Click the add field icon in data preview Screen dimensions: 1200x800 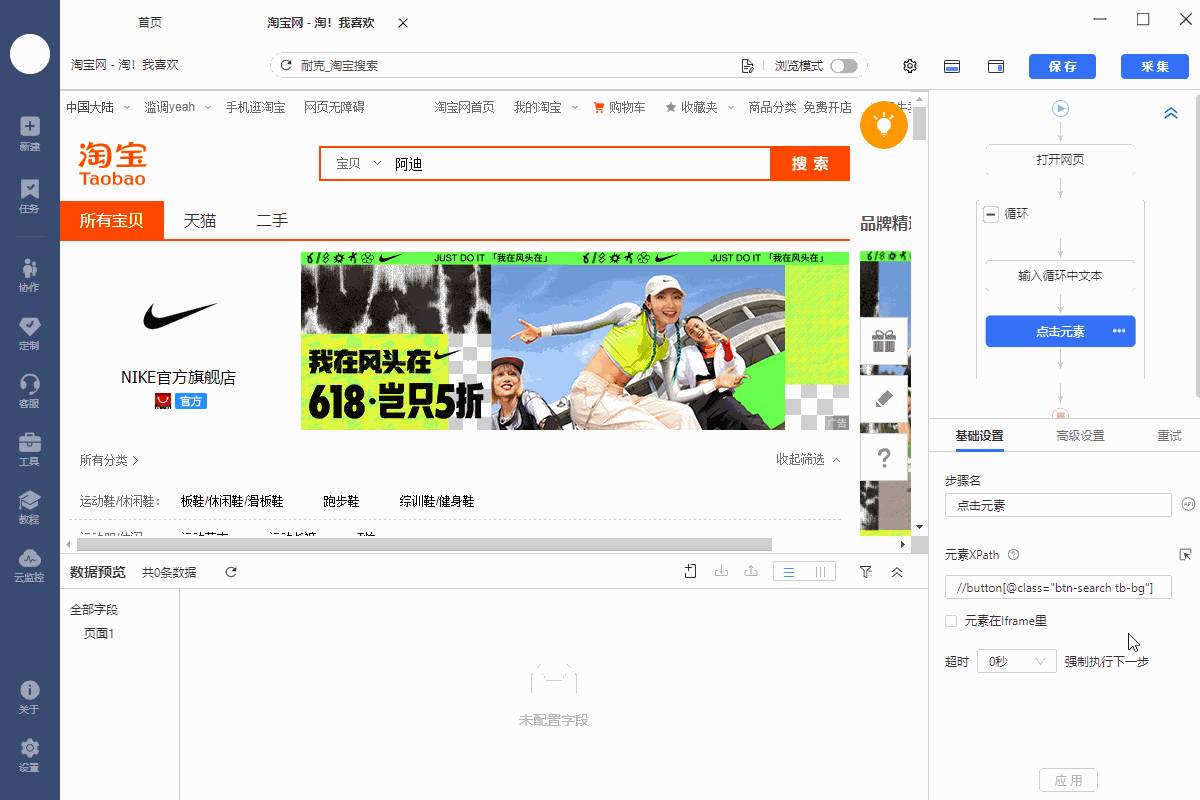pos(691,572)
